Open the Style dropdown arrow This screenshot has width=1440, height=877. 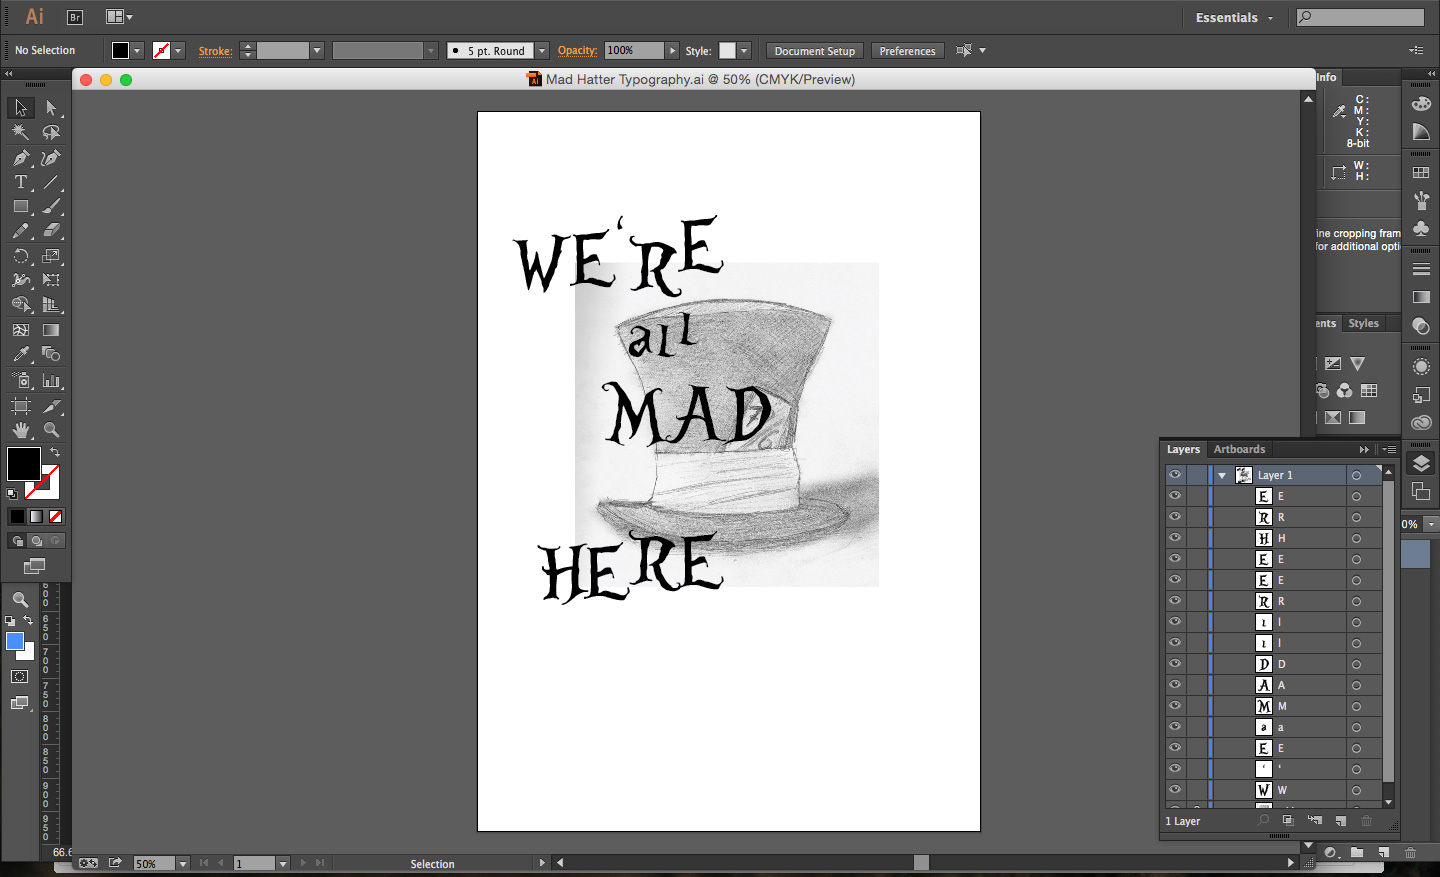tap(744, 51)
